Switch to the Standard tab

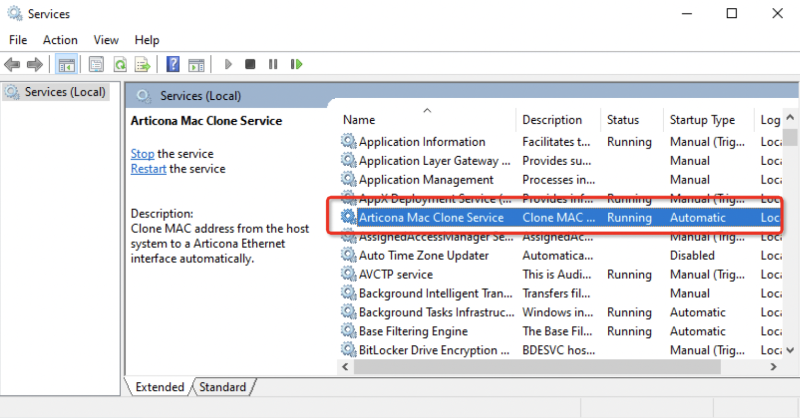(x=222, y=387)
